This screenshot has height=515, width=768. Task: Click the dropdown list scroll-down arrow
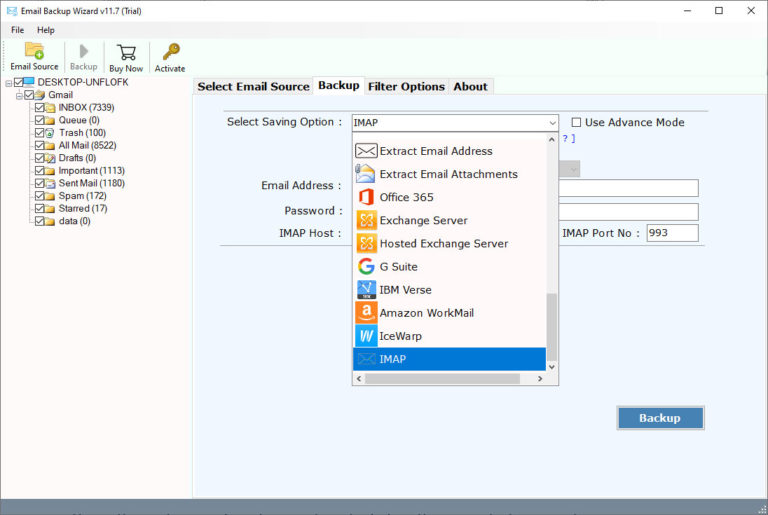tap(552, 367)
